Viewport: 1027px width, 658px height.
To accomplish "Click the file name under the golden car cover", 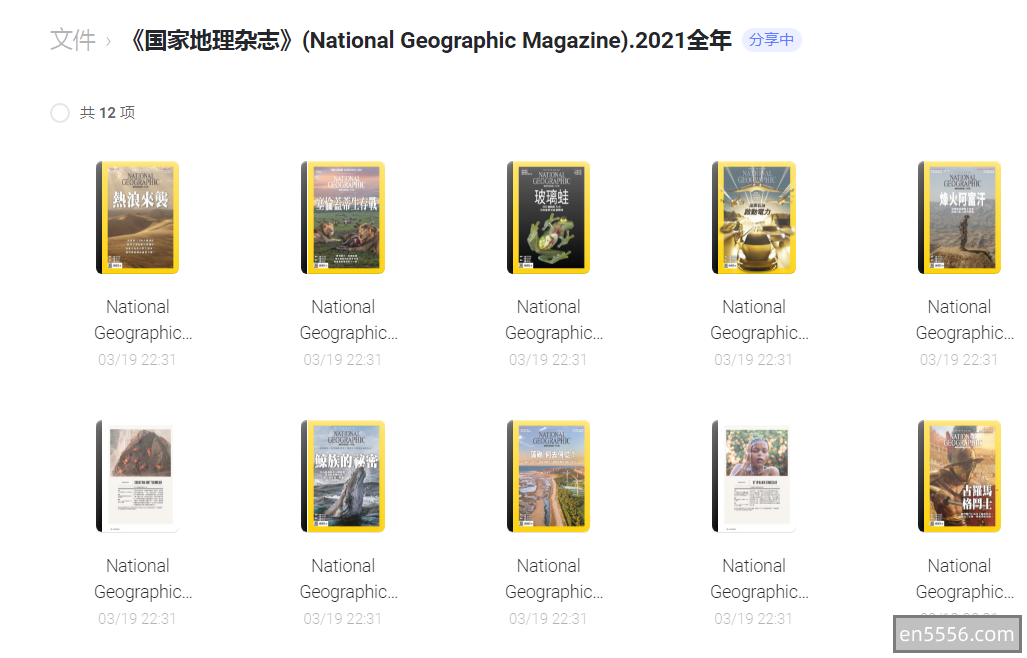I will (x=759, y=320).
